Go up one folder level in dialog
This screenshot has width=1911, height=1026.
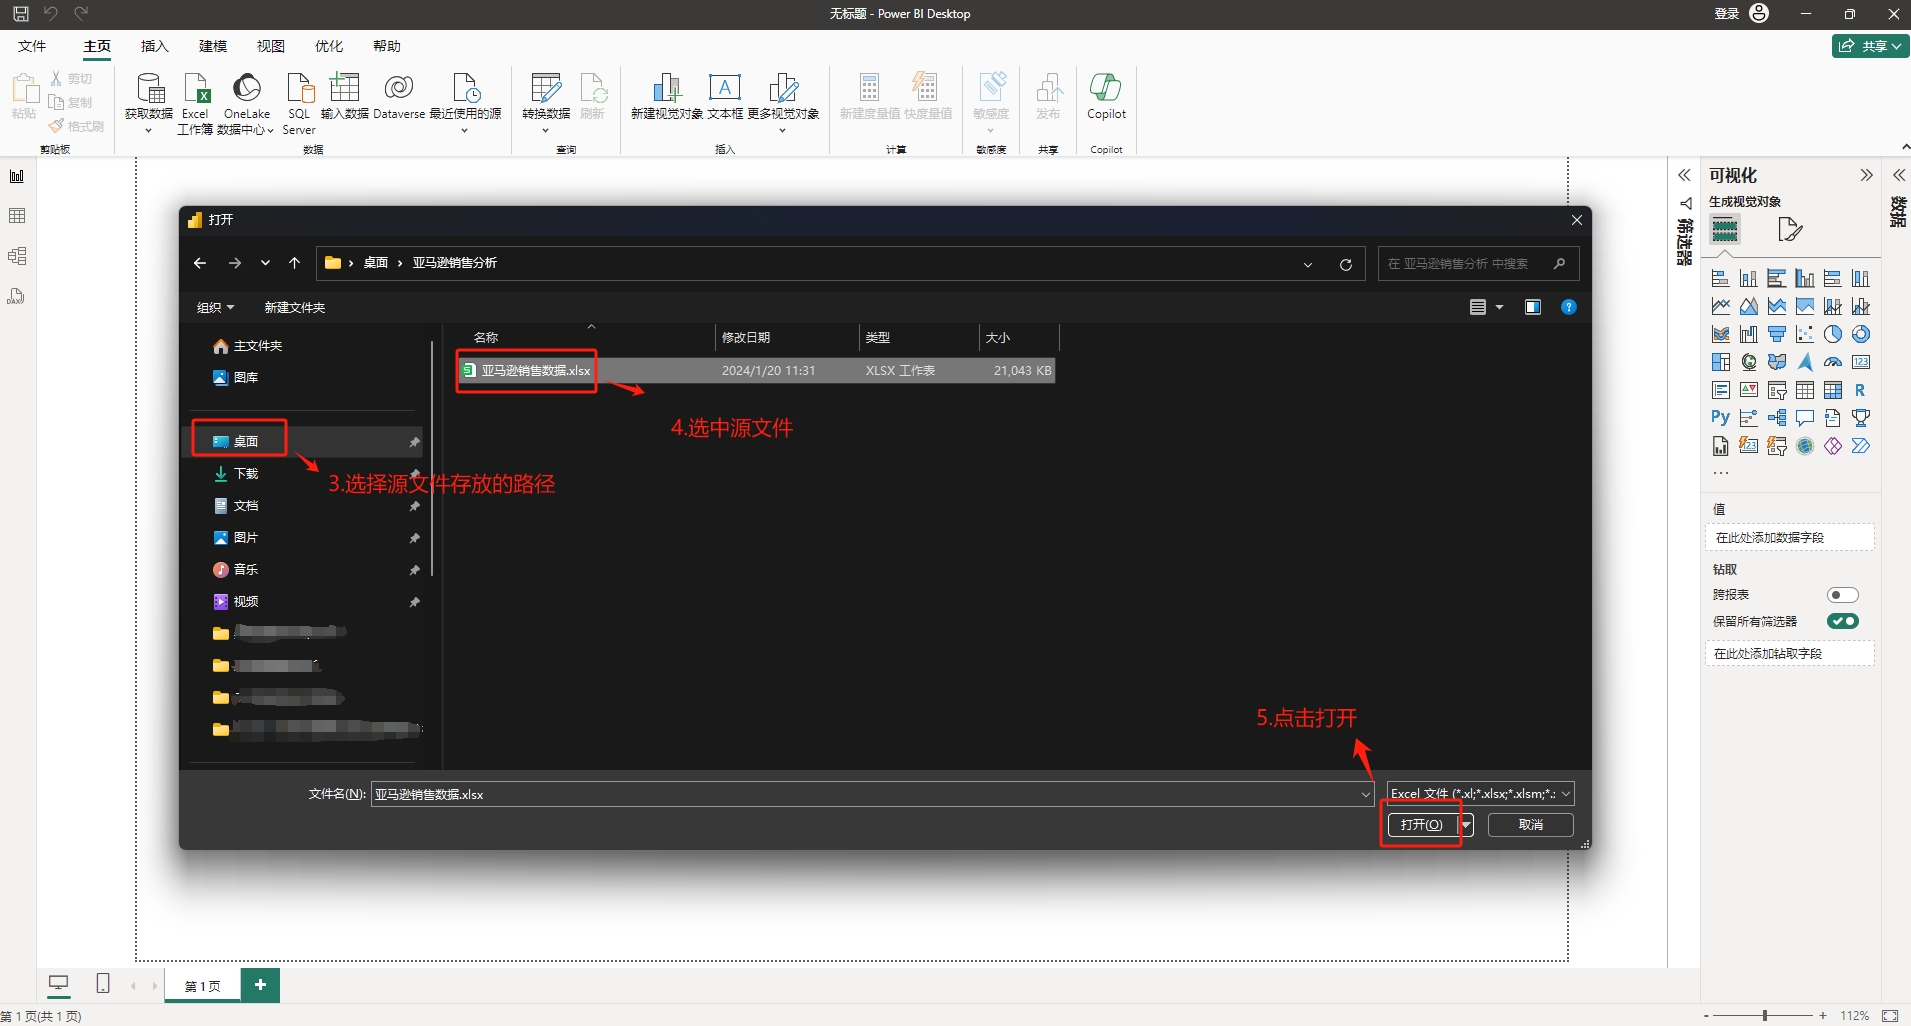click(294, 263)
